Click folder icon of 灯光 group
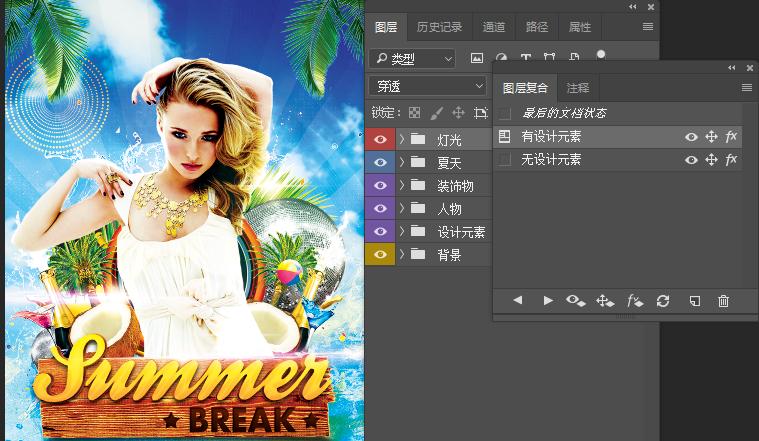759x441 pixels. [418, 139]
